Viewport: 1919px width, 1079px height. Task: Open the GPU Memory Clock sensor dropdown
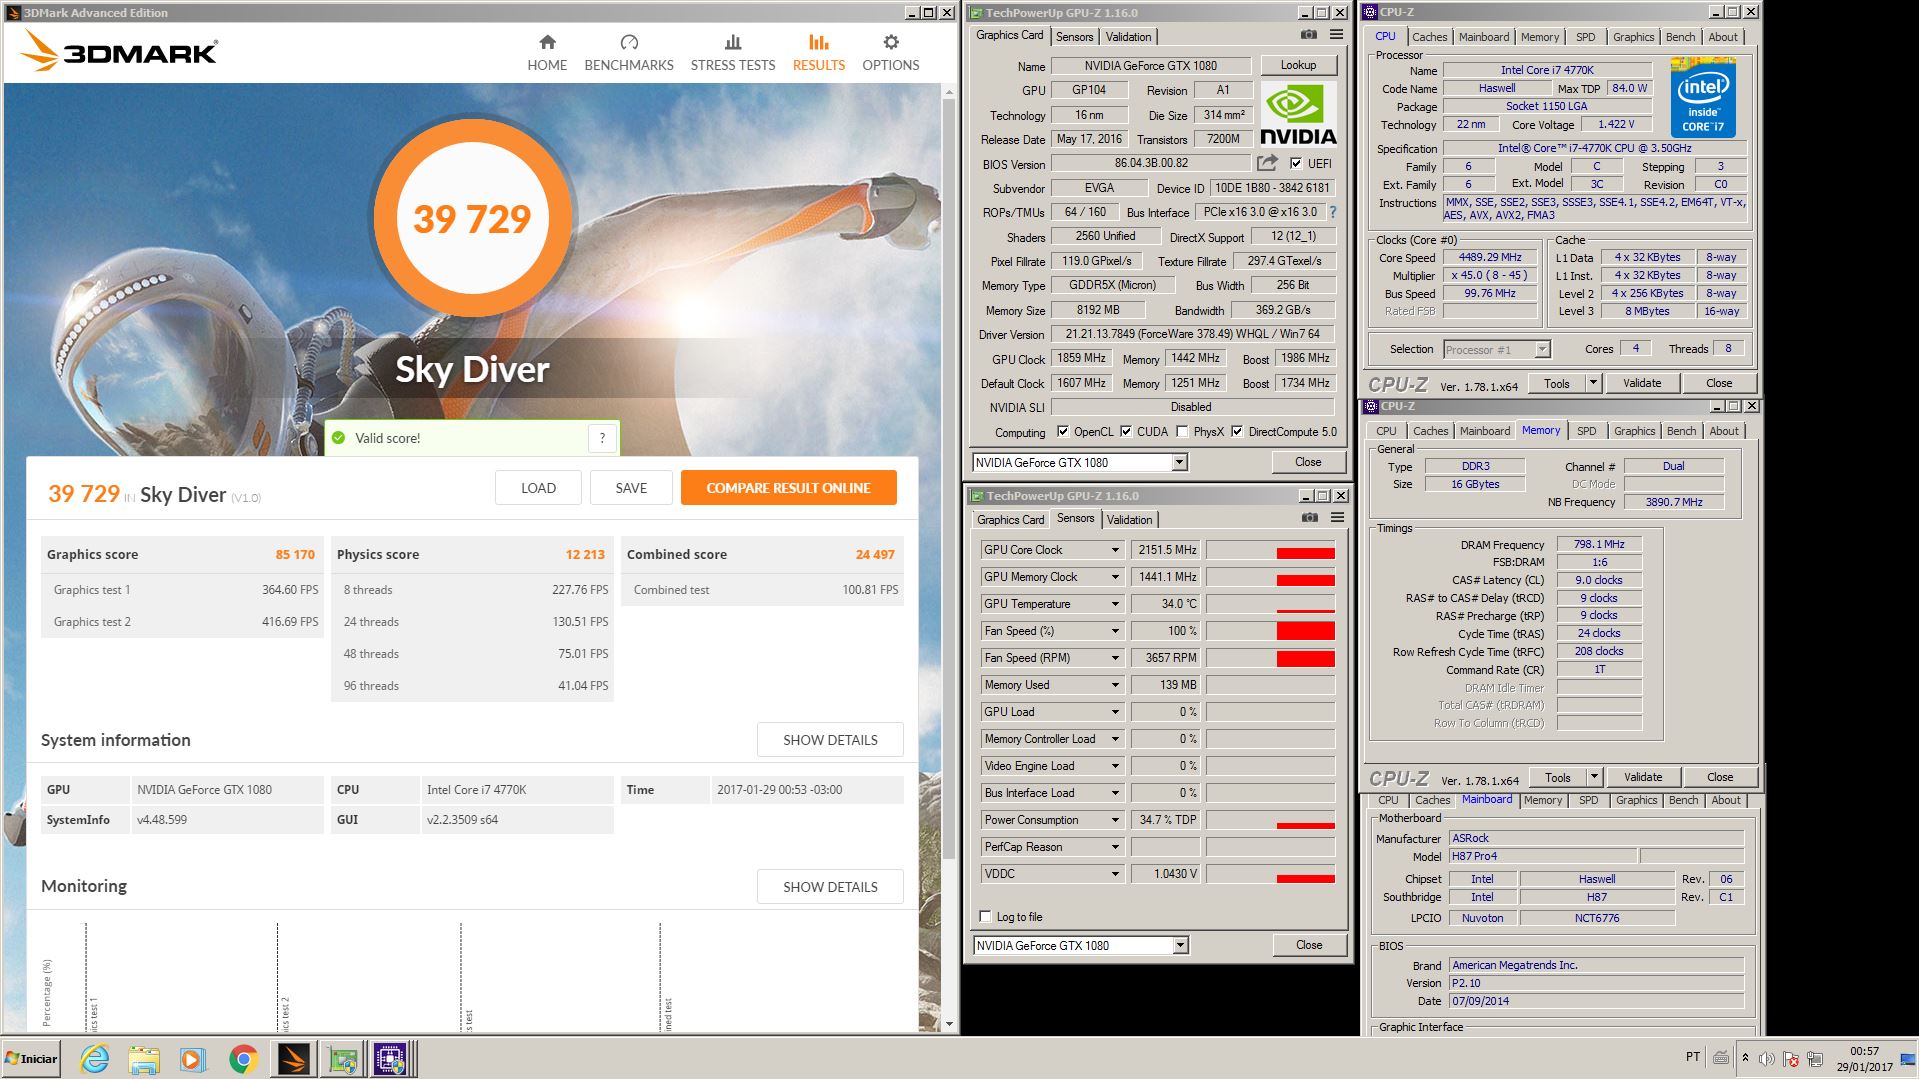[1115, 577]
